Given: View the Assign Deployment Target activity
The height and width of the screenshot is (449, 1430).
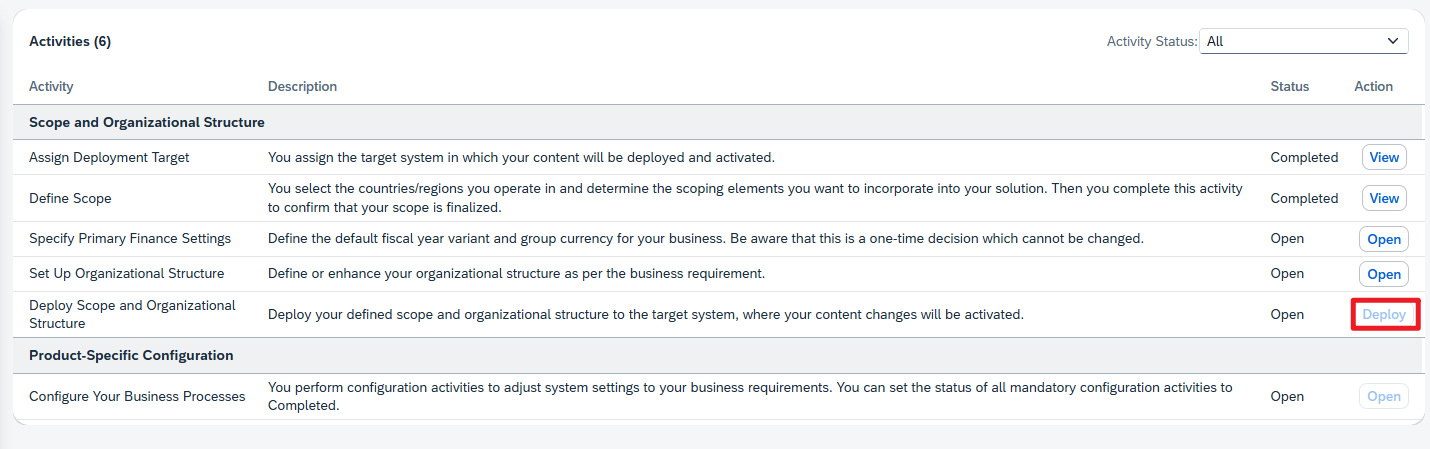Looking at the screenshot, I should coord(1384,157).
